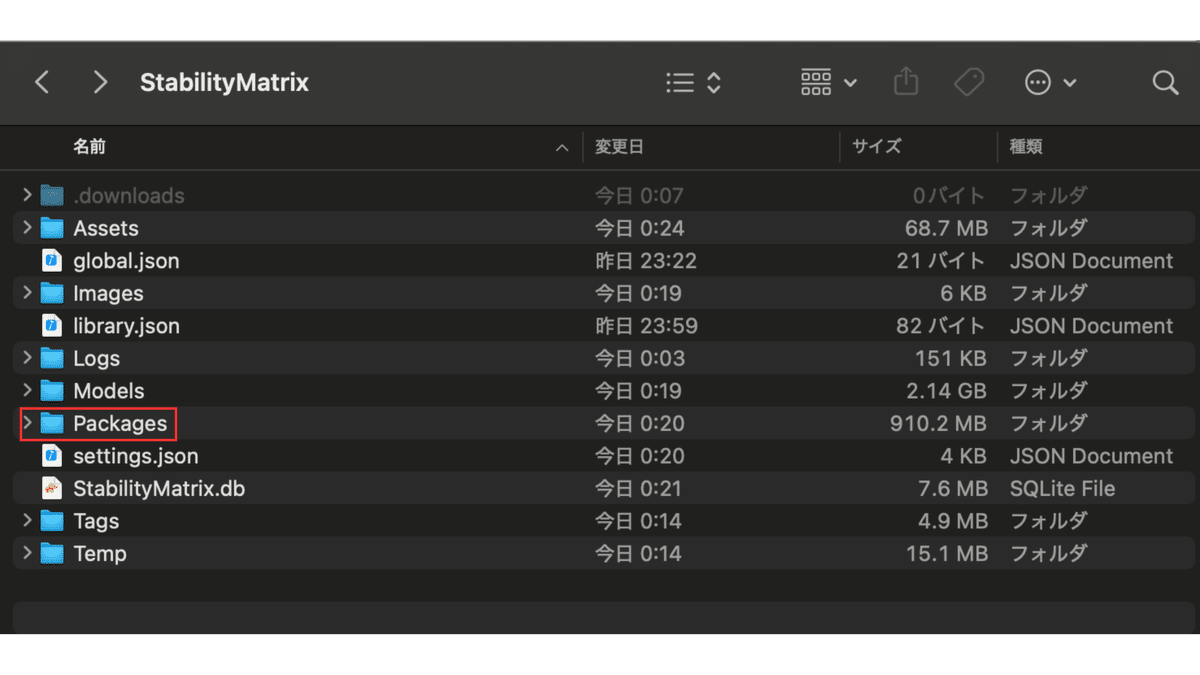Viewport: 1200px width, 675px height.
Task: Expand the Packages folder chevron
Action: [27, 423]
